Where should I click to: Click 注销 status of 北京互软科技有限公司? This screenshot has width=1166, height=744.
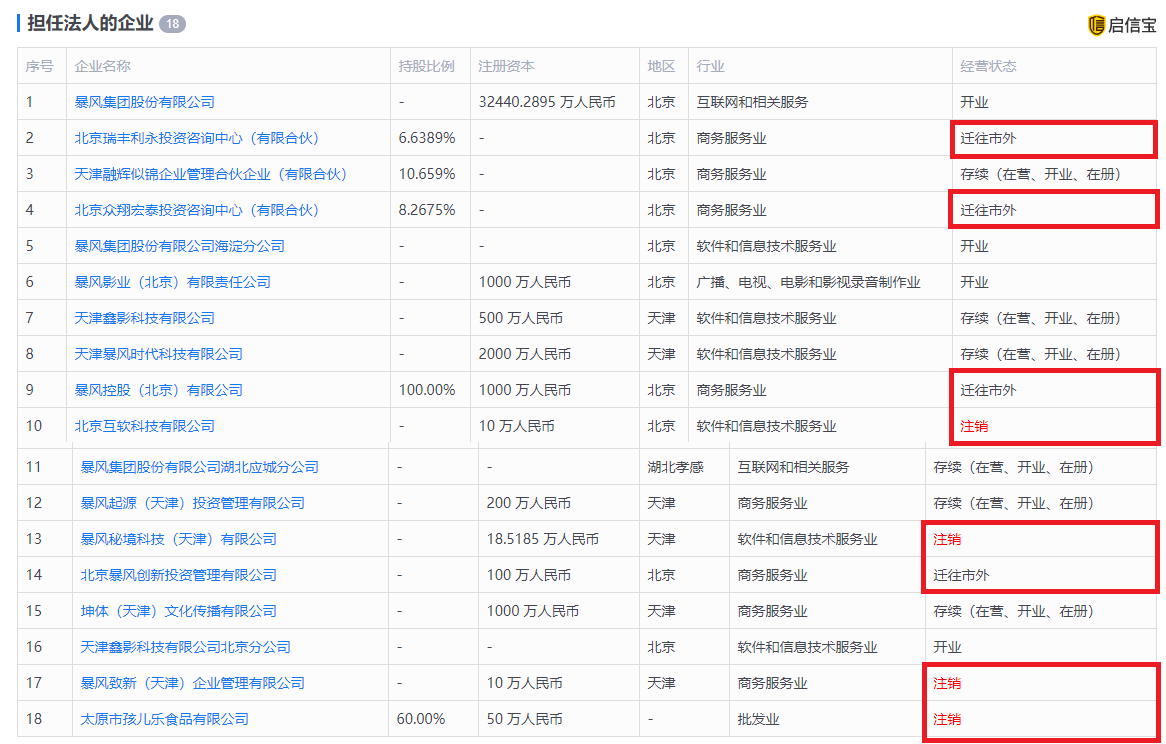(974, 426)
